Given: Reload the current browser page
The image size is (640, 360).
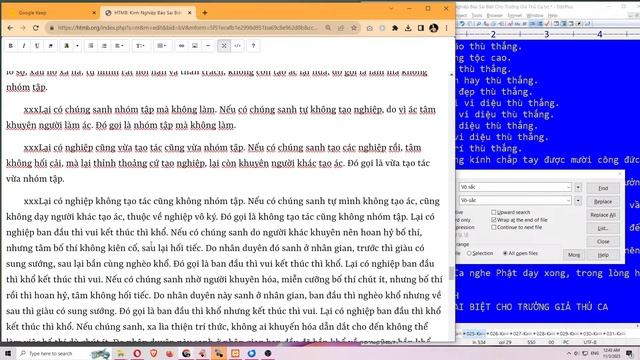Looking at the screenshot, I should pyautogui.click(x=36, y=28).
